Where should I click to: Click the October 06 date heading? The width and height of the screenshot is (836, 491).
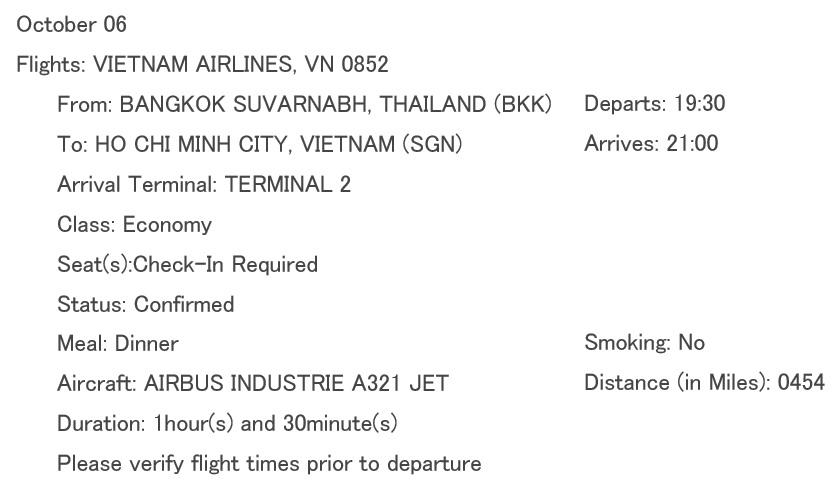pyautogui.click(x=72, y=25)
